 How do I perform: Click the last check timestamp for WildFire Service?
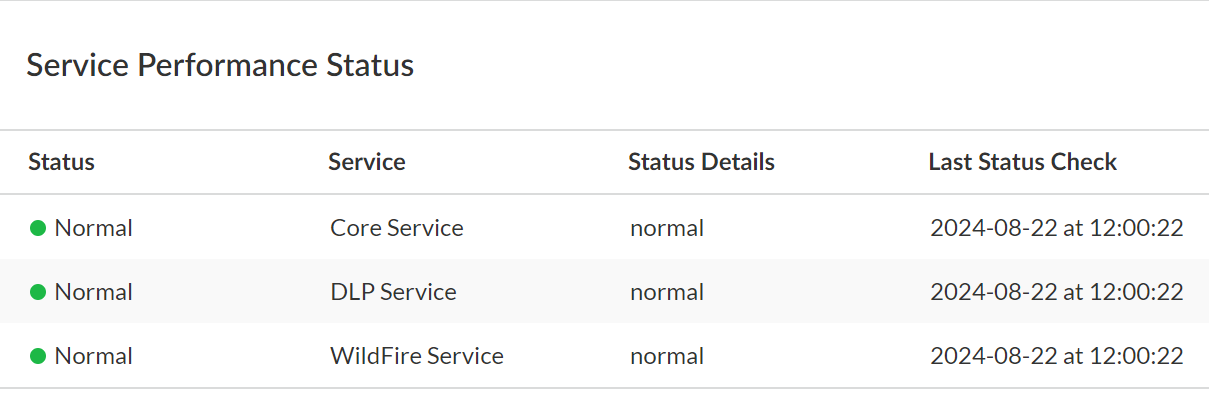coord(1056,356)
